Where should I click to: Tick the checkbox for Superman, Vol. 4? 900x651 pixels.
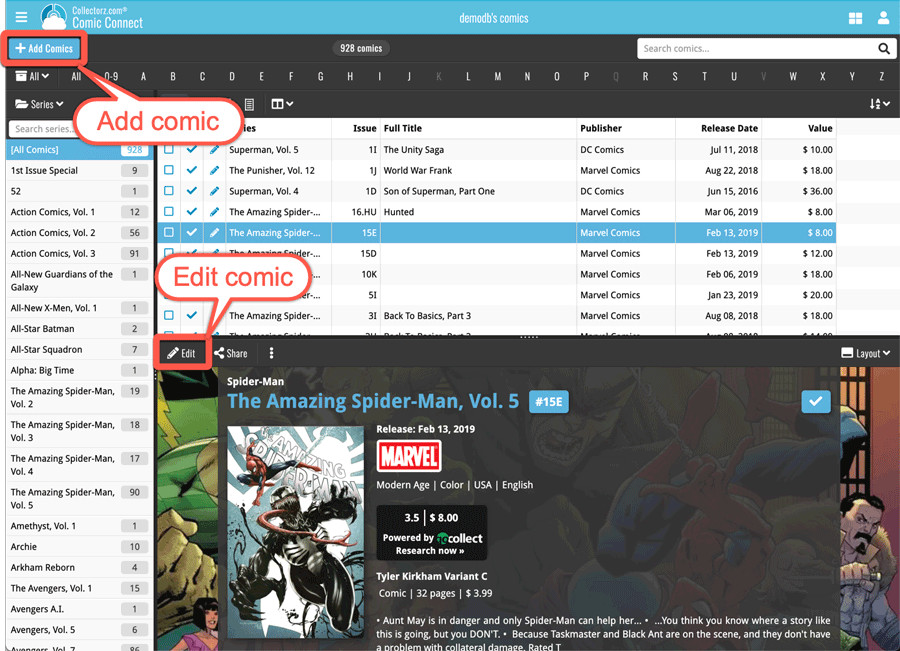click(169, 191)
